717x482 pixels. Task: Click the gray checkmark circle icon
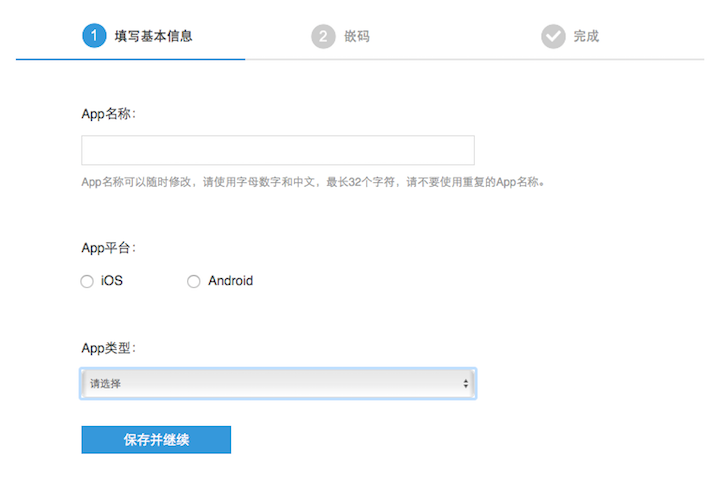tap(553, 36)
